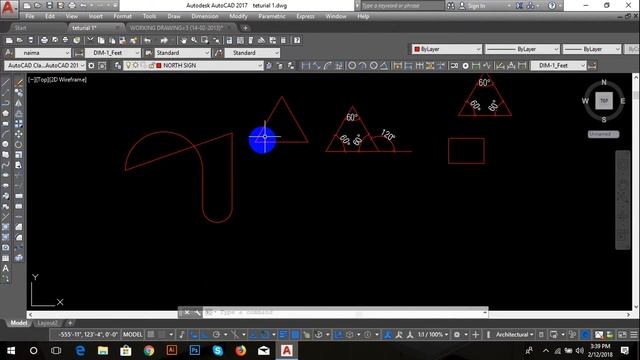
Task: Open DIM-1_Feet dropdown in Styles toolbar
Action: [x=113, y=53]
